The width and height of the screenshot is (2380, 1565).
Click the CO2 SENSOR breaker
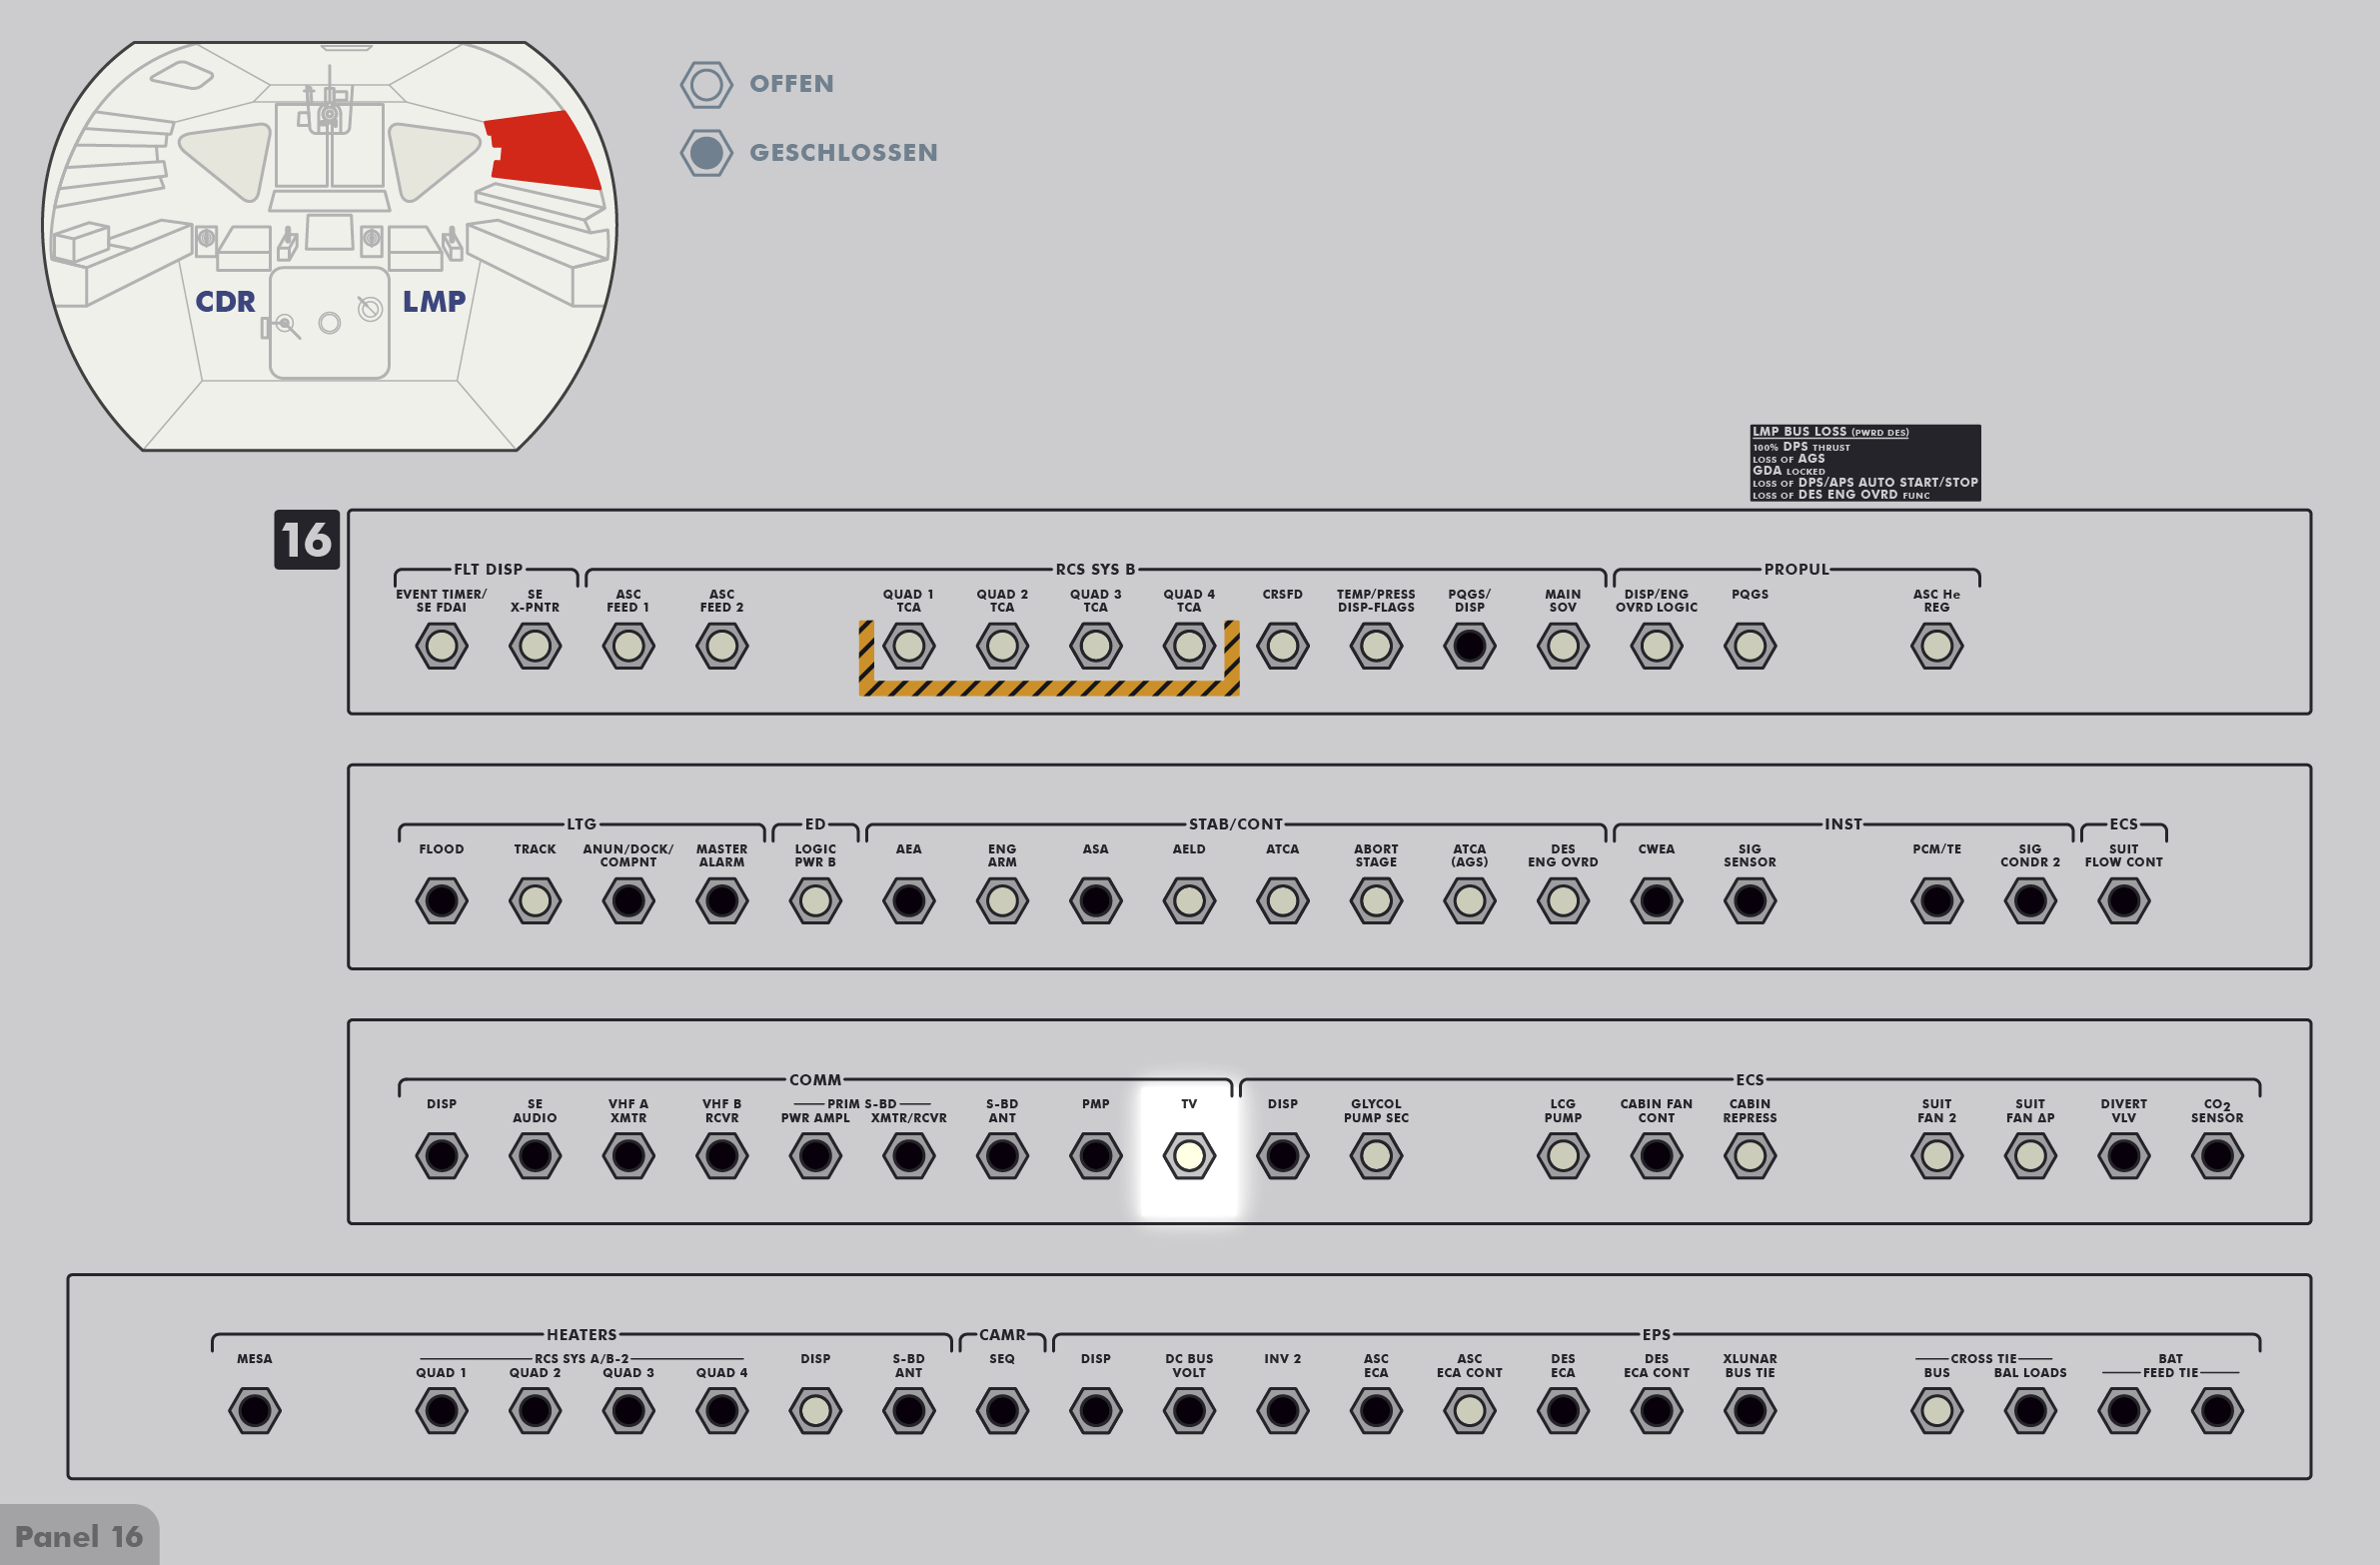(x=2216, y=1156)
